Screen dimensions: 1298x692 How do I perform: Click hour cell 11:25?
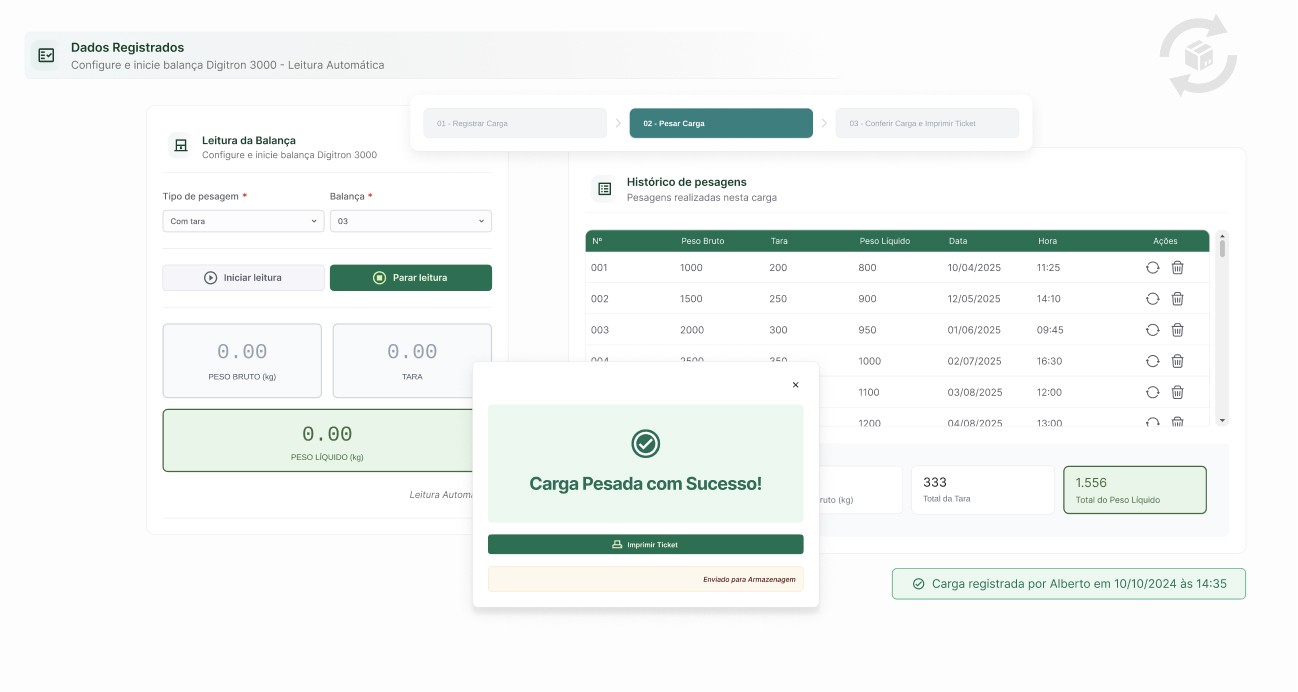[1049, 268]
